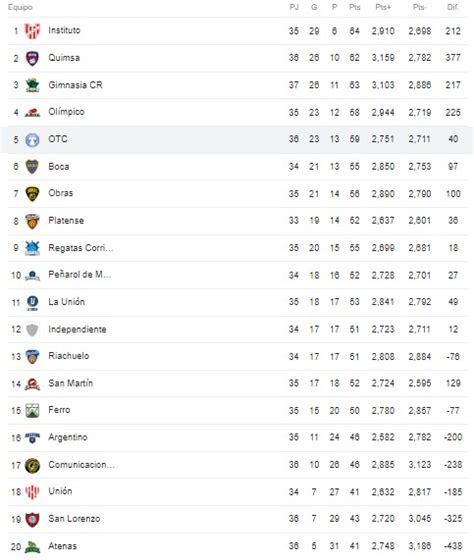The height and width of the screenshot is (560, 474).
Task: Open the Peñarol de M... team link
Action: [80, 275]
